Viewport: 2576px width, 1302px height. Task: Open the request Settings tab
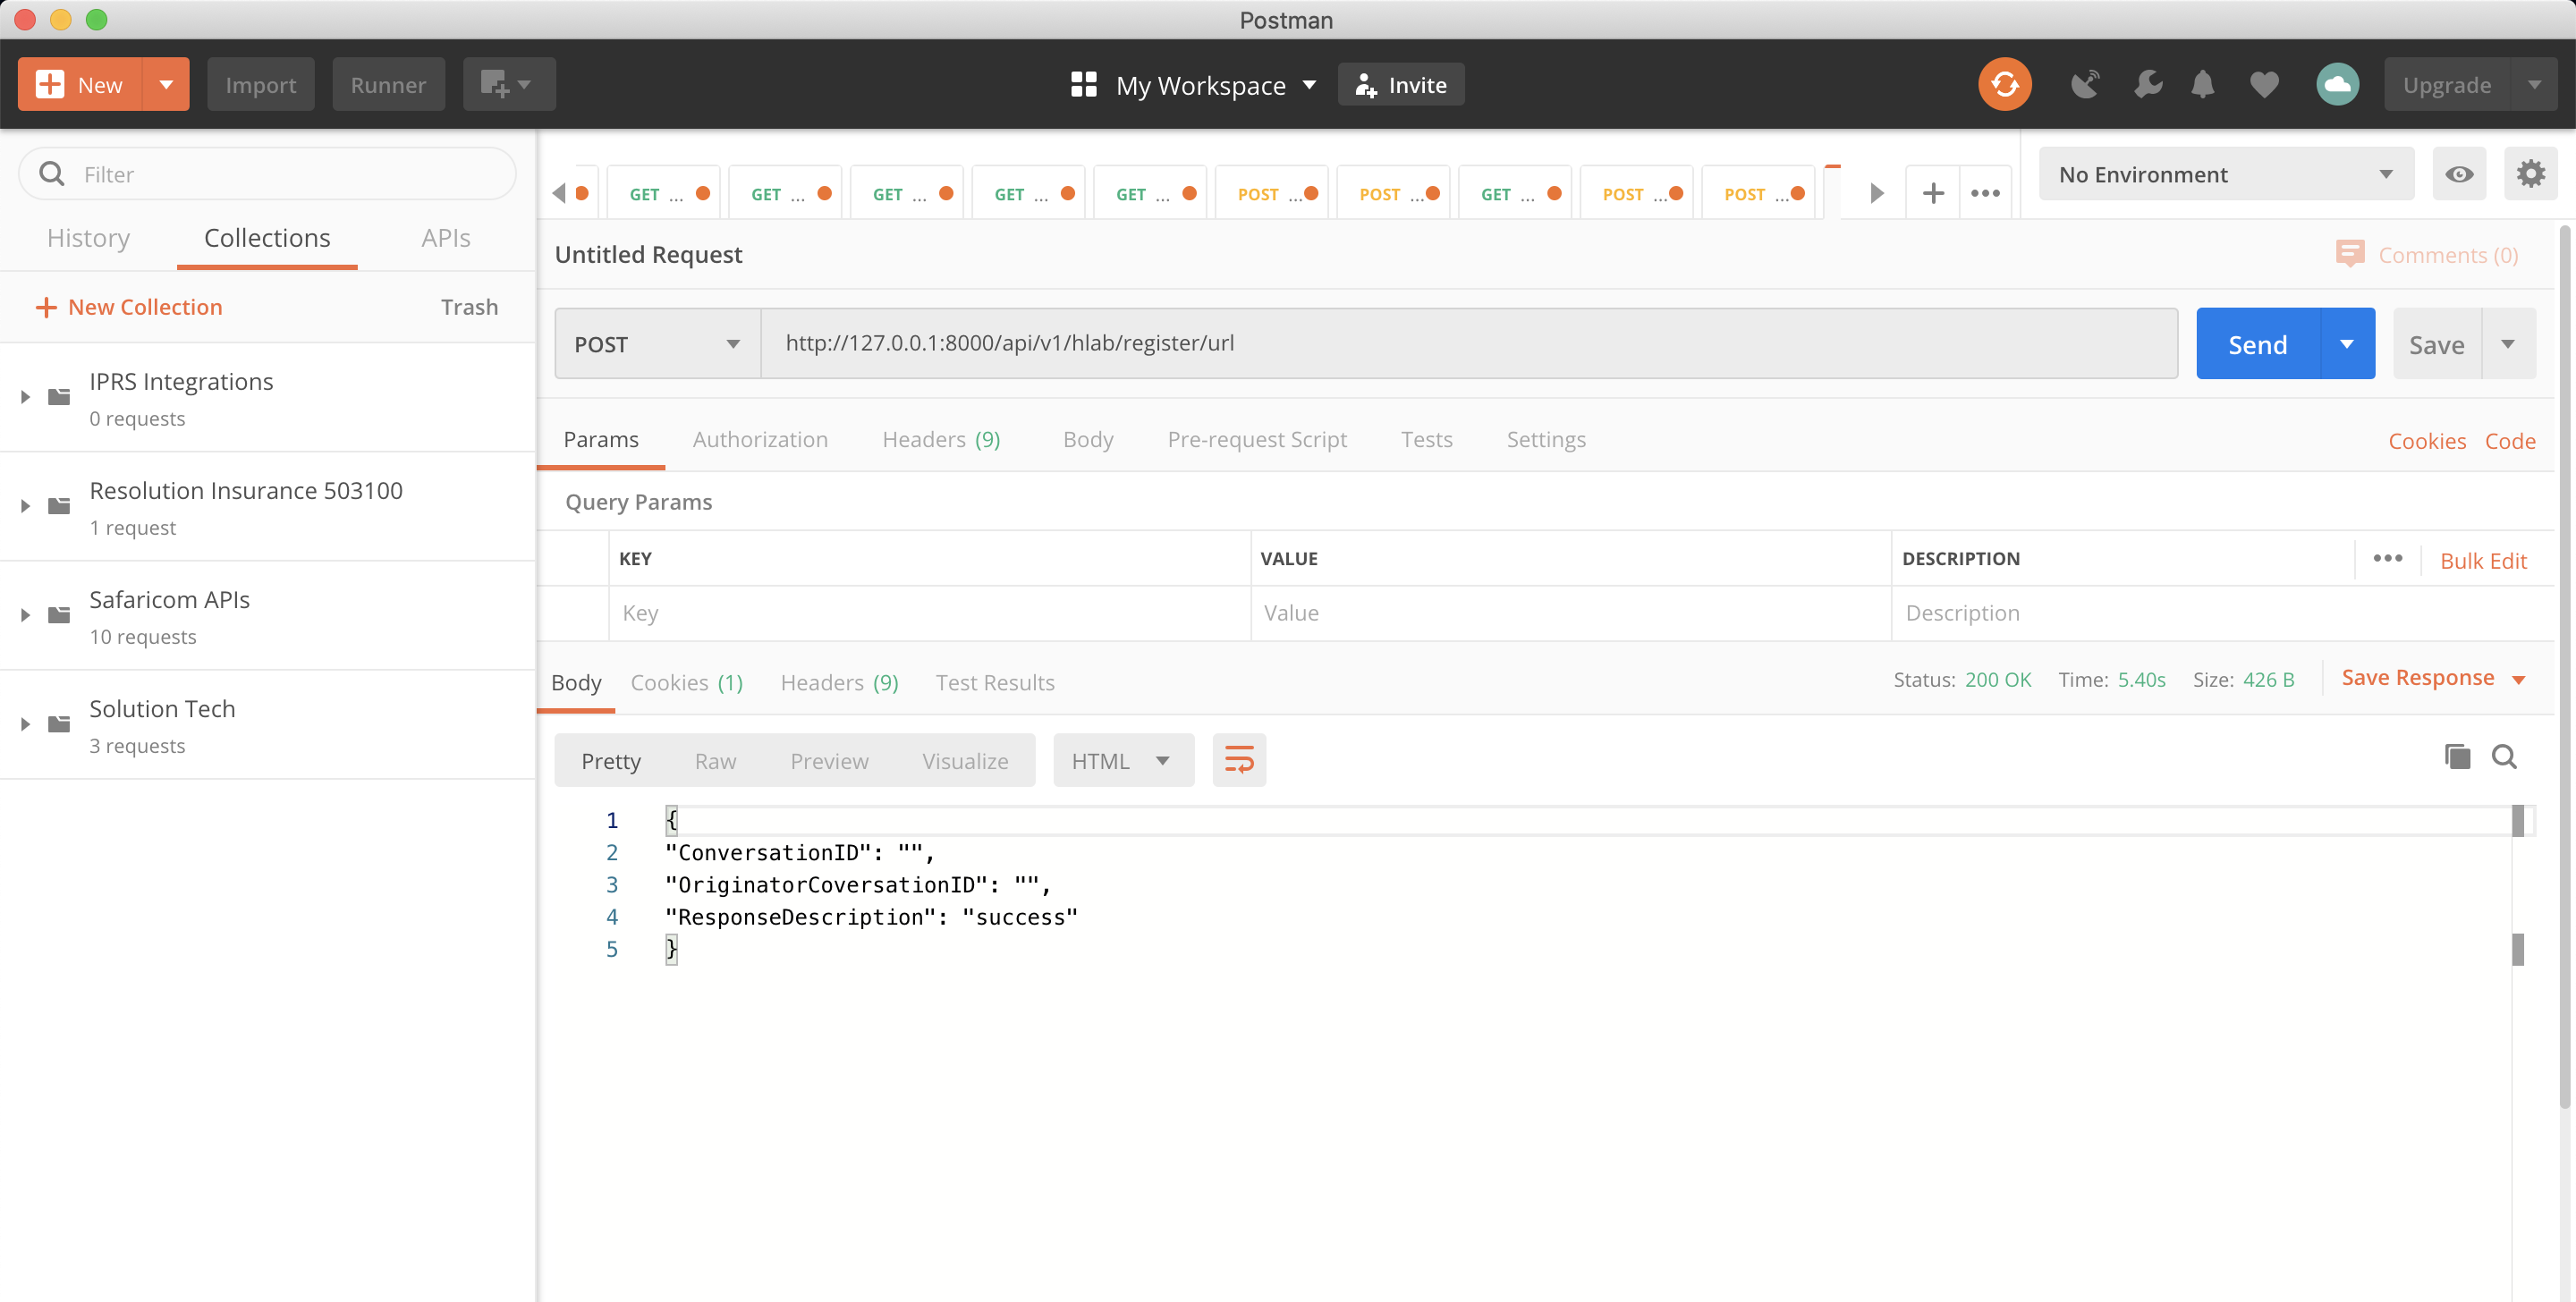[1545, 439]
